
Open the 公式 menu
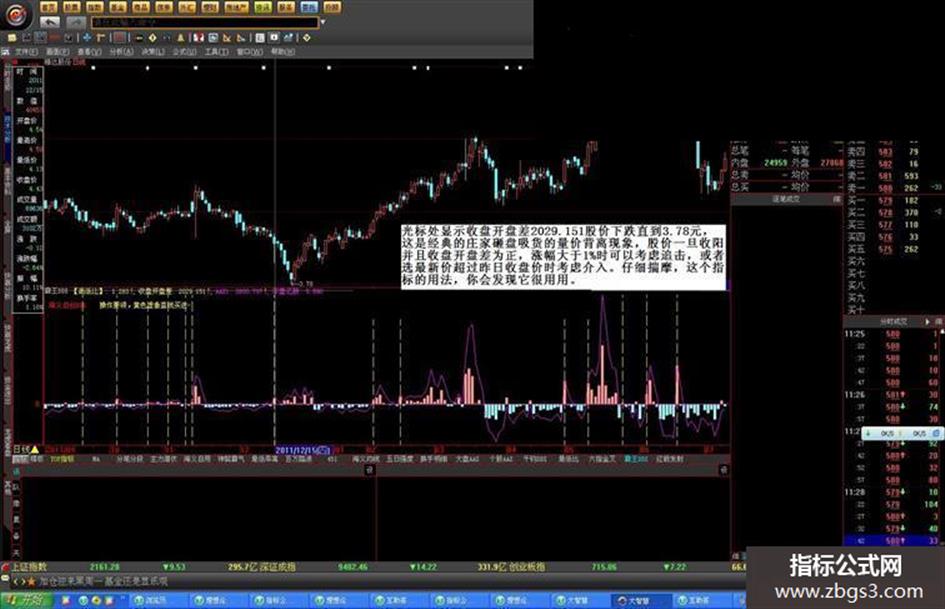(x=184, y=51)
